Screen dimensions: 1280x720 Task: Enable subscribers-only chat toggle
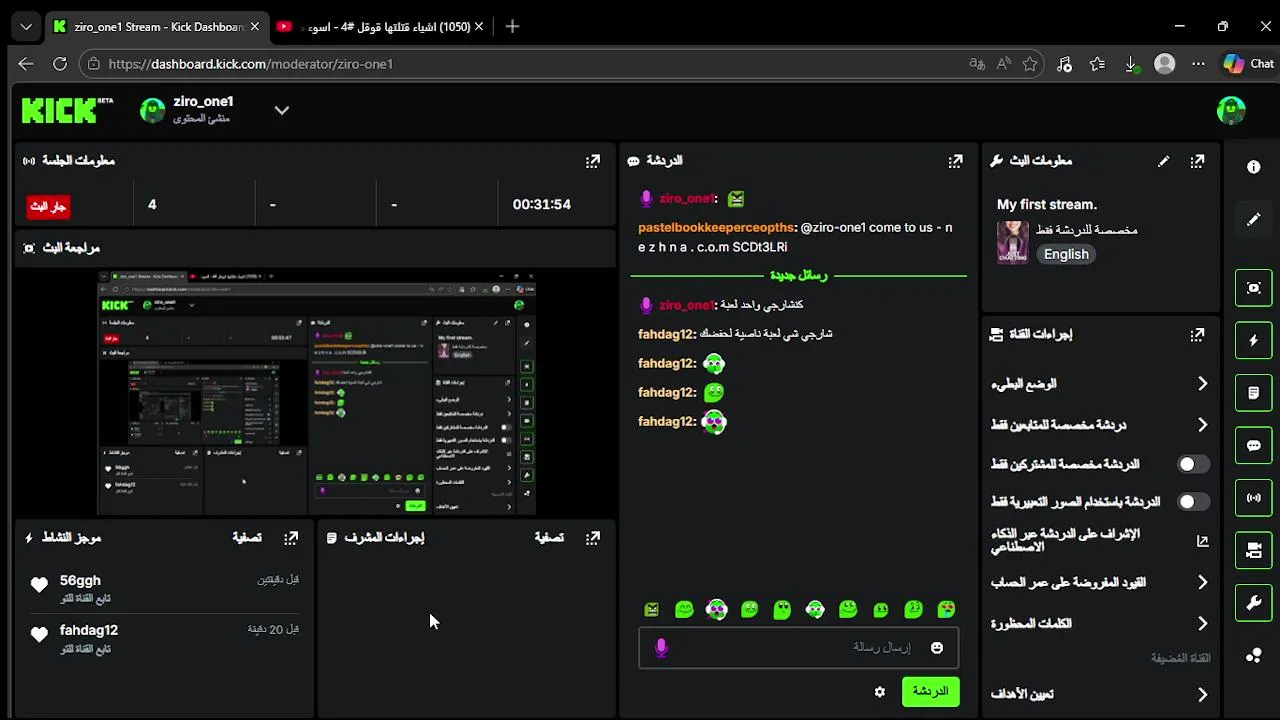pos(1193,464)
